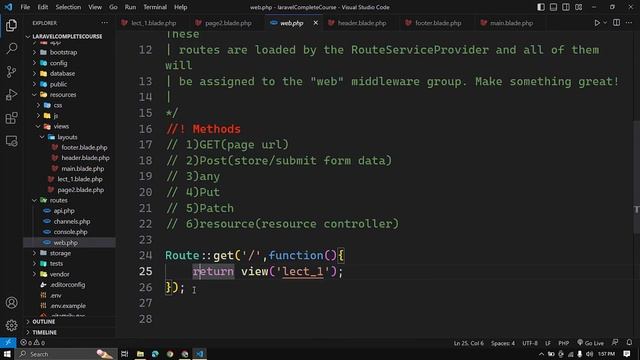This screenshot has height=360, width=640.
Task: Open the Extensions view
Action: tap(11, 118)
